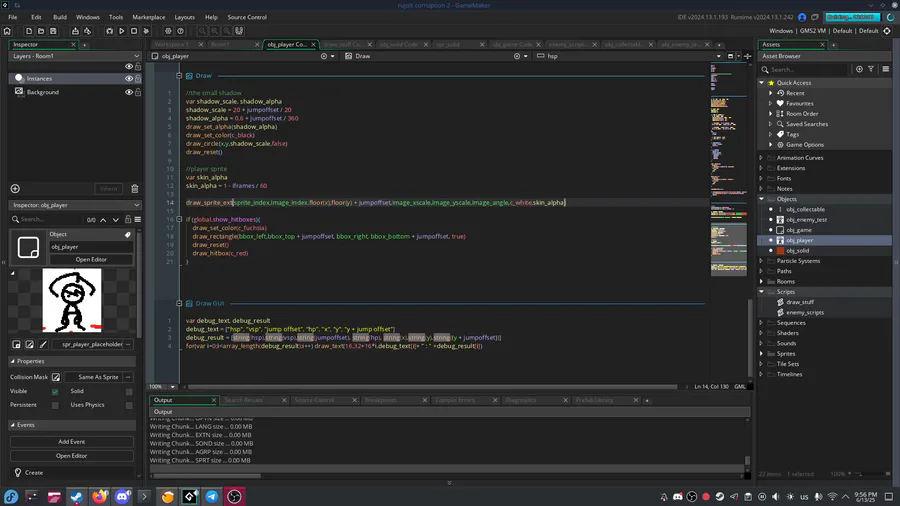
Task: Click the tag icon beside Object label
Action: click(127, 235)
